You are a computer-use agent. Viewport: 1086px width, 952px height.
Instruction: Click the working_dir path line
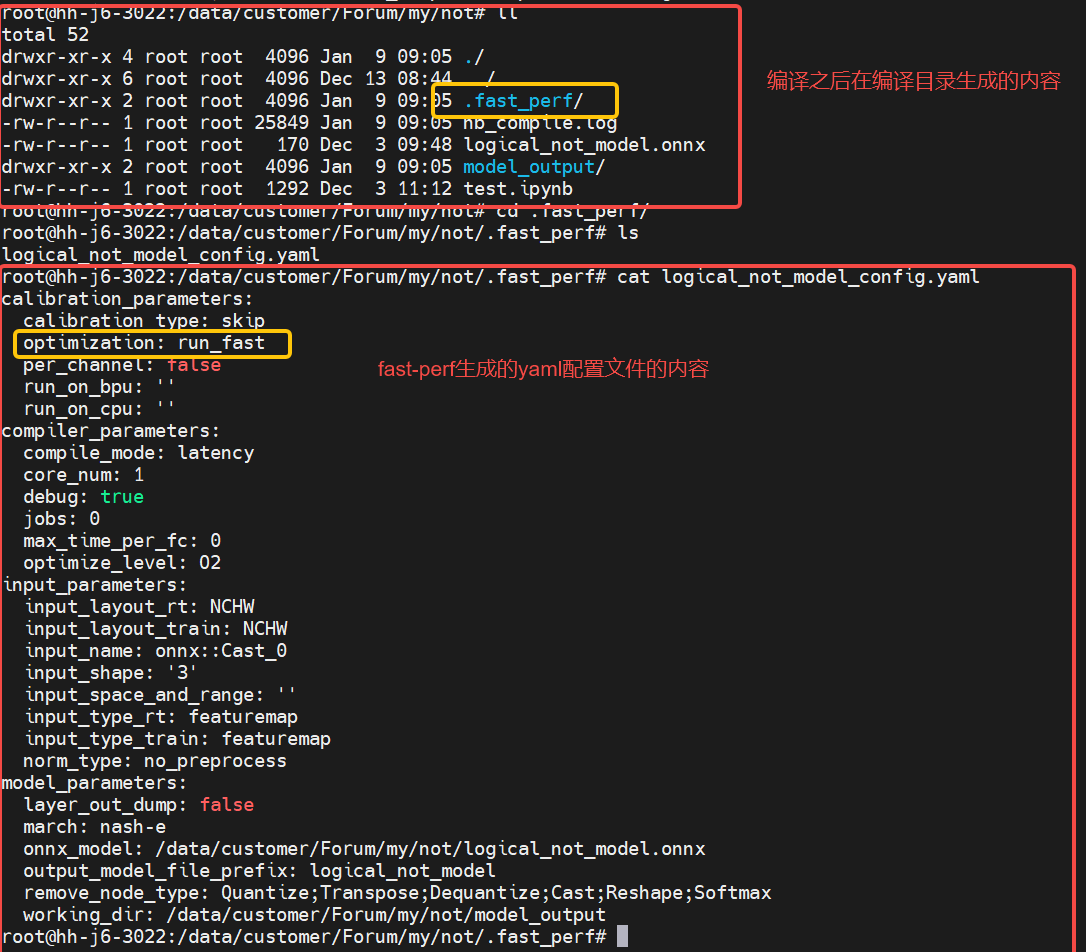click(314, 915)
